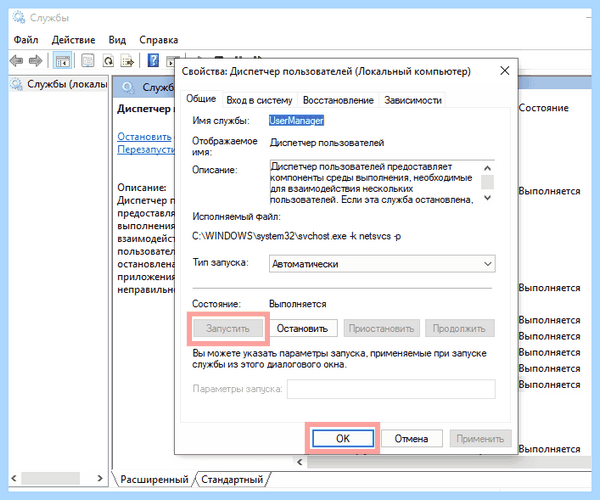Open the Справка menu
This screenshot has height=500, width=600.
pos(159,40)
